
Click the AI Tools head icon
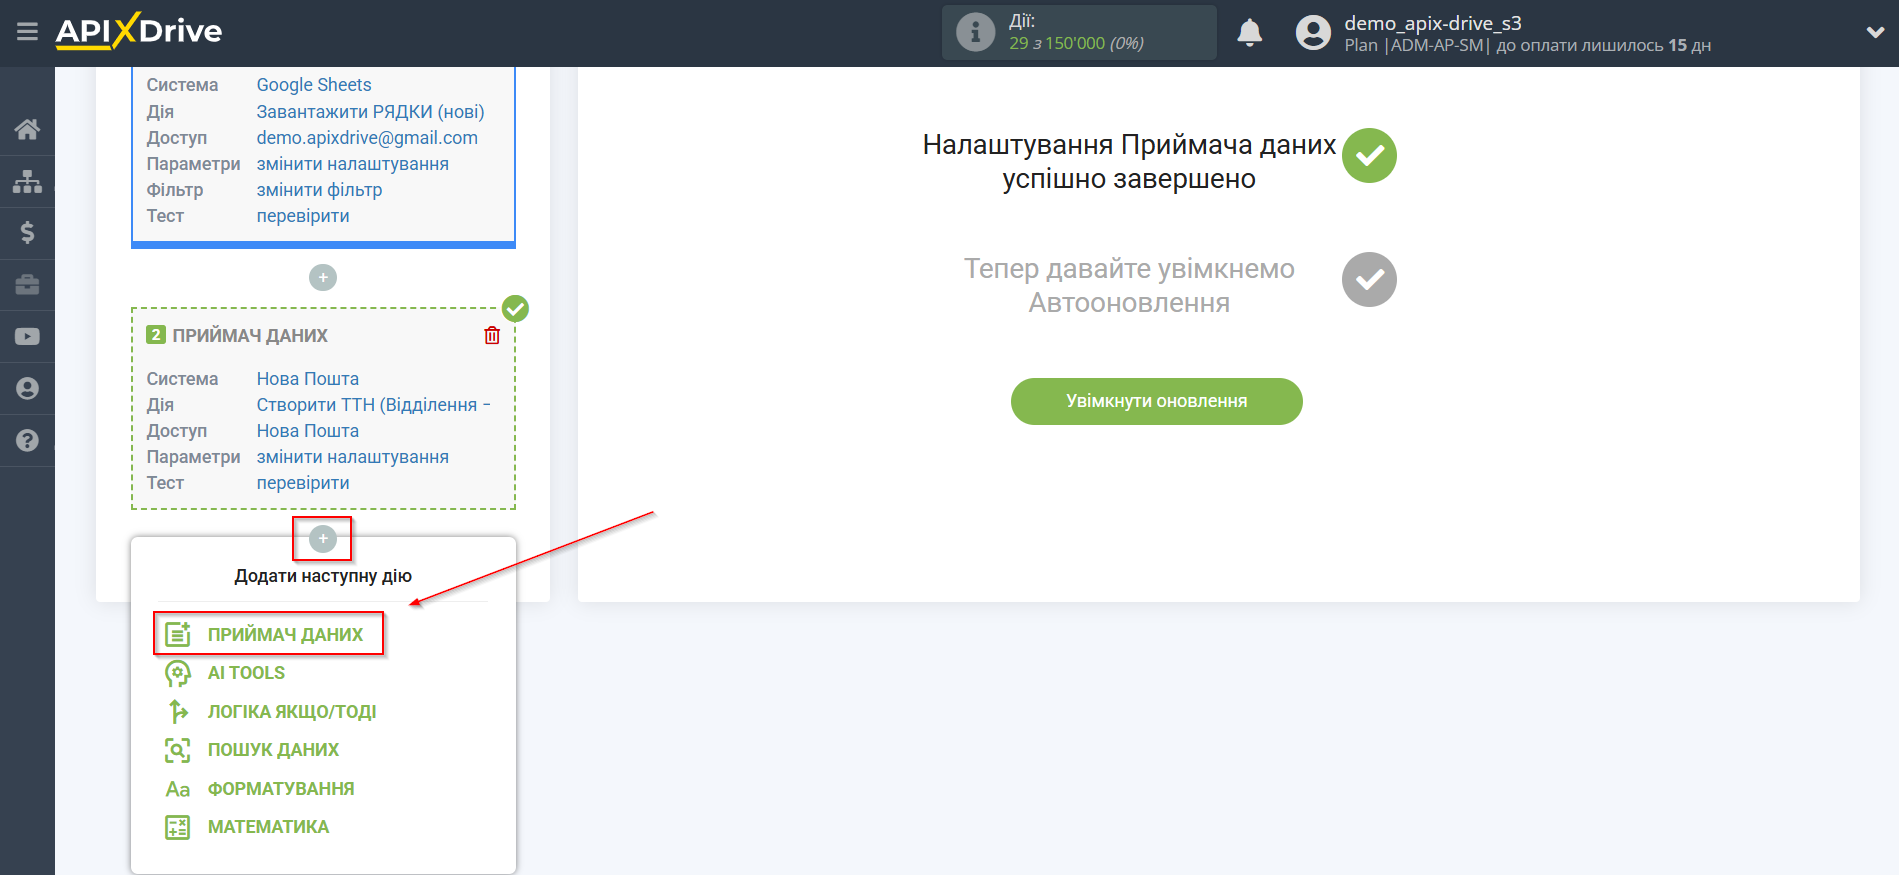(178, 674)
